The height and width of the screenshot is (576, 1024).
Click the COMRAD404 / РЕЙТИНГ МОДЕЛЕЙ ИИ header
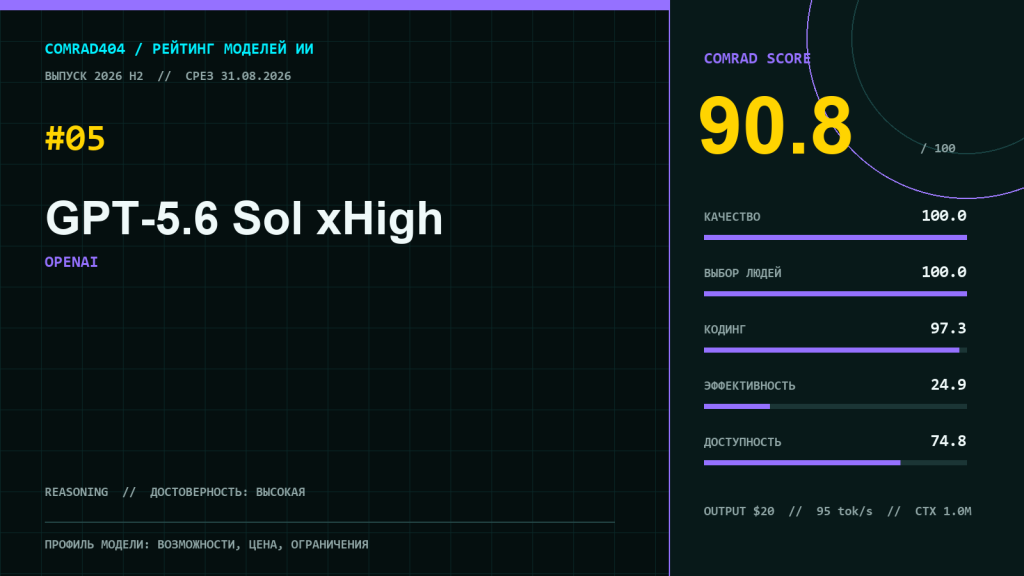(179, 49)
